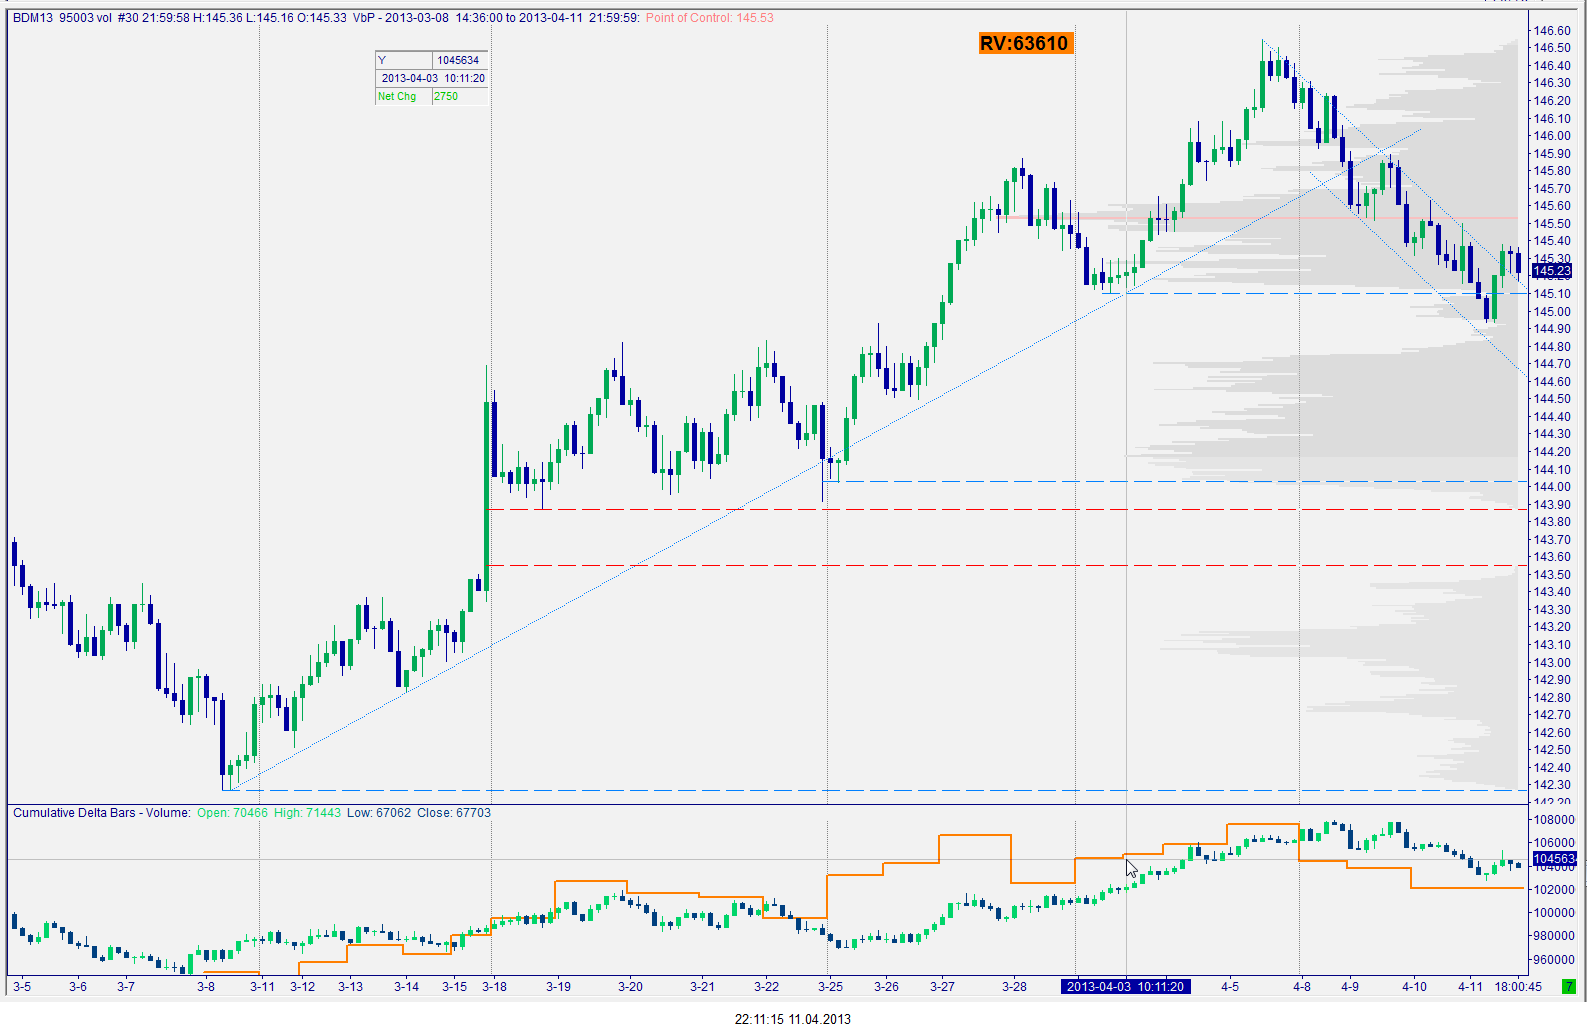Click the cumulative delta value tag 104563
The image size is (1587, 1036).
pos(1554,859)
